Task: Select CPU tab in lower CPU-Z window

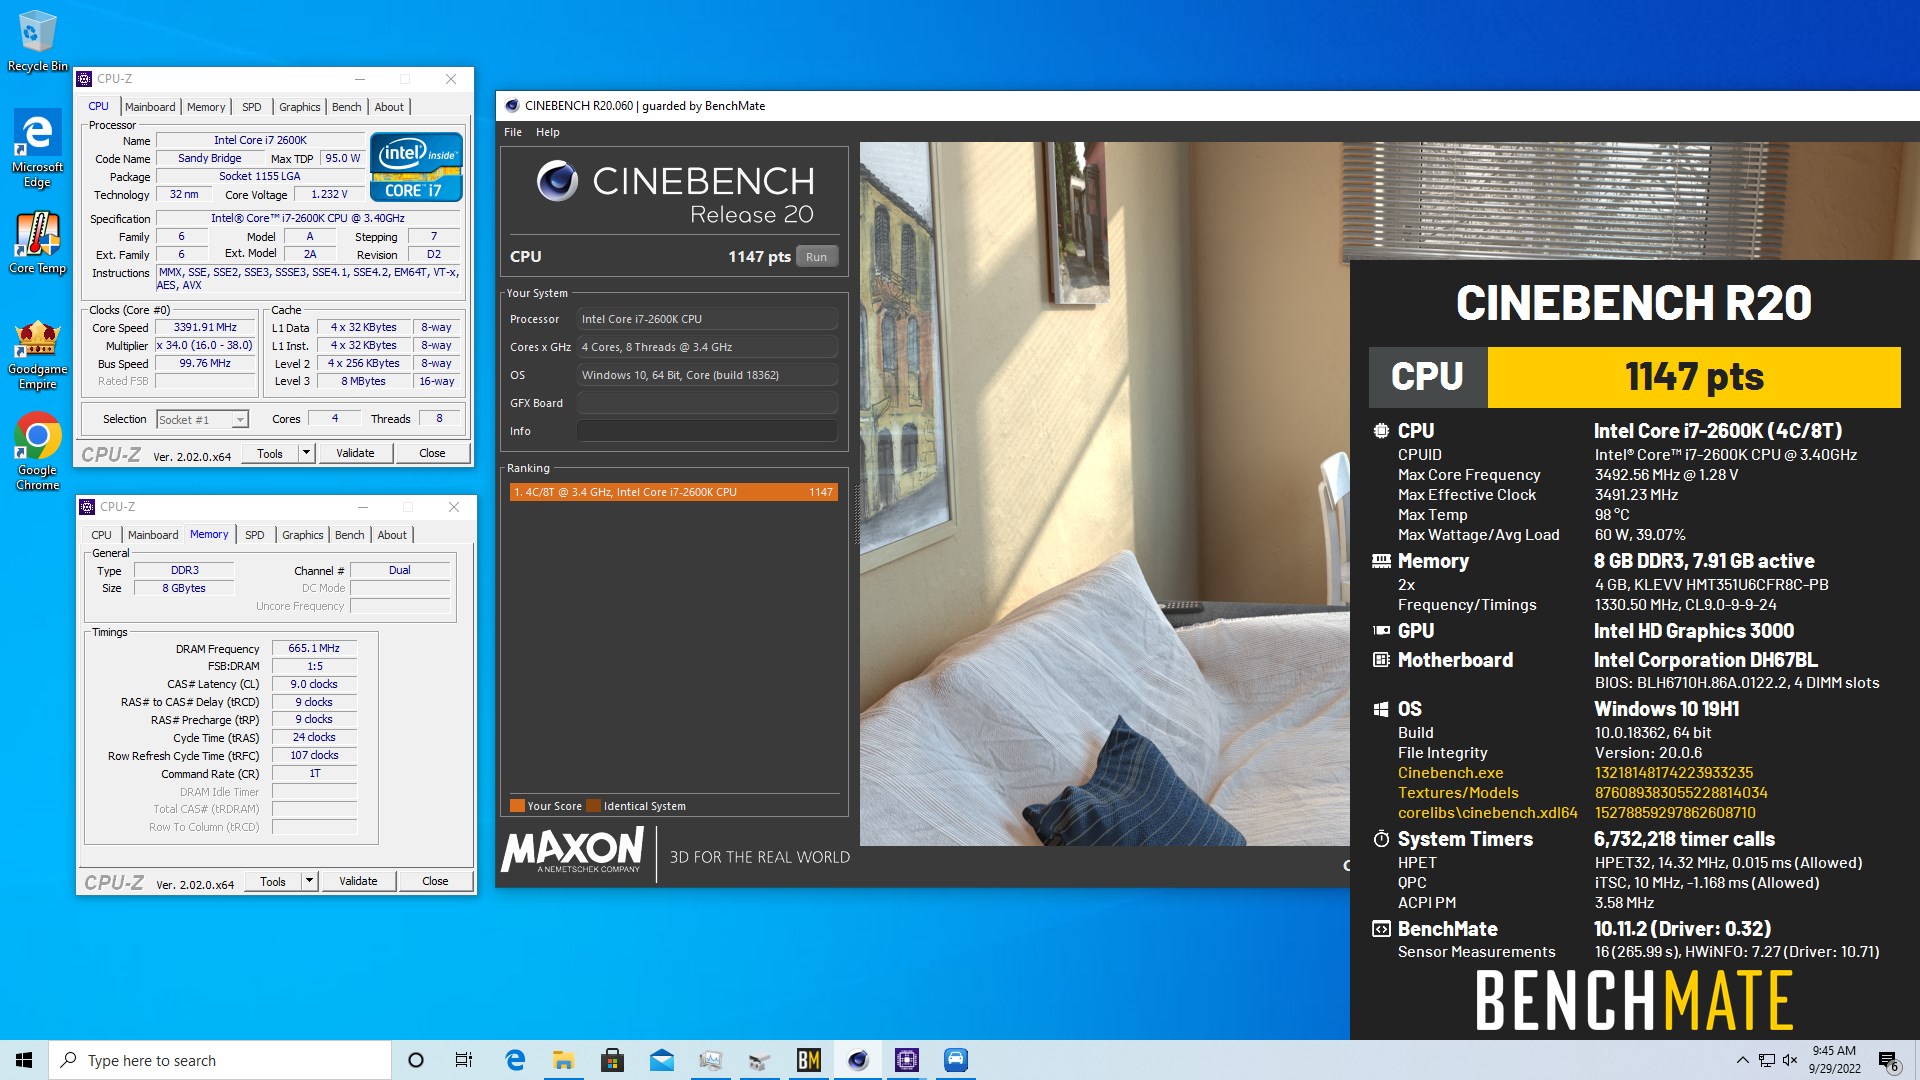Action: click(101, 535)
